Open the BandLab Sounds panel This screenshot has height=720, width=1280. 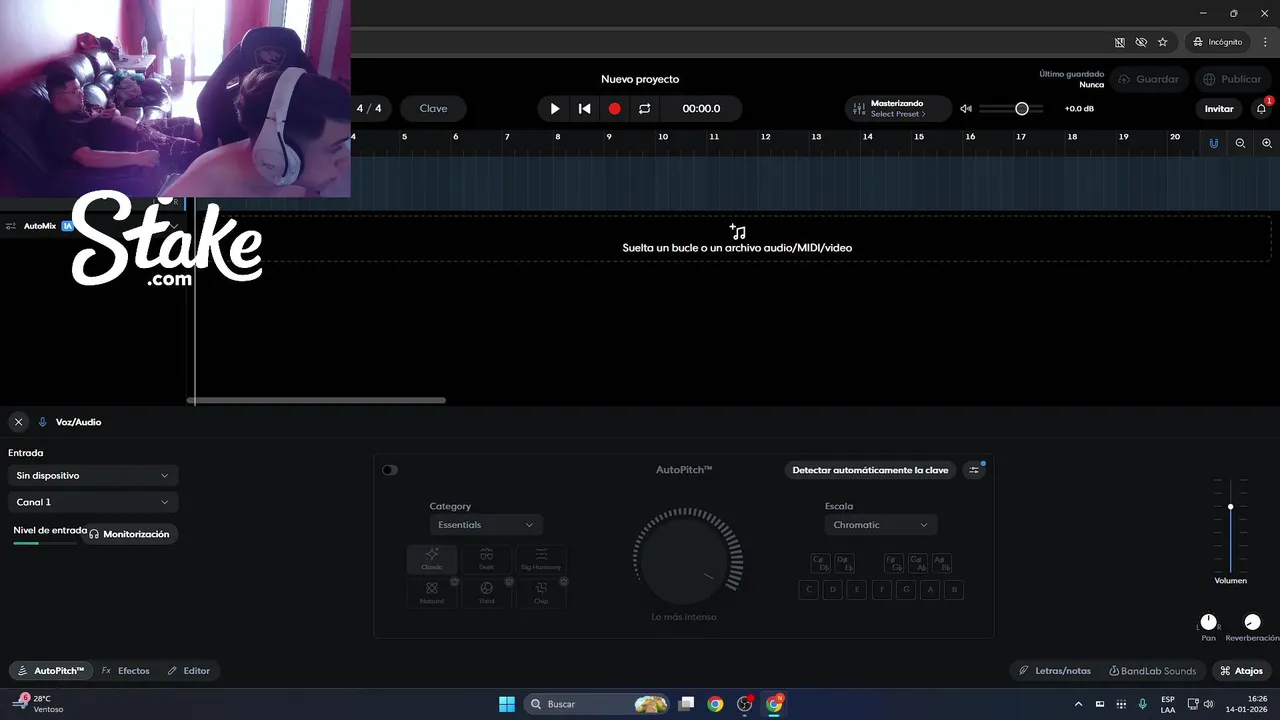pos(1153,671)
